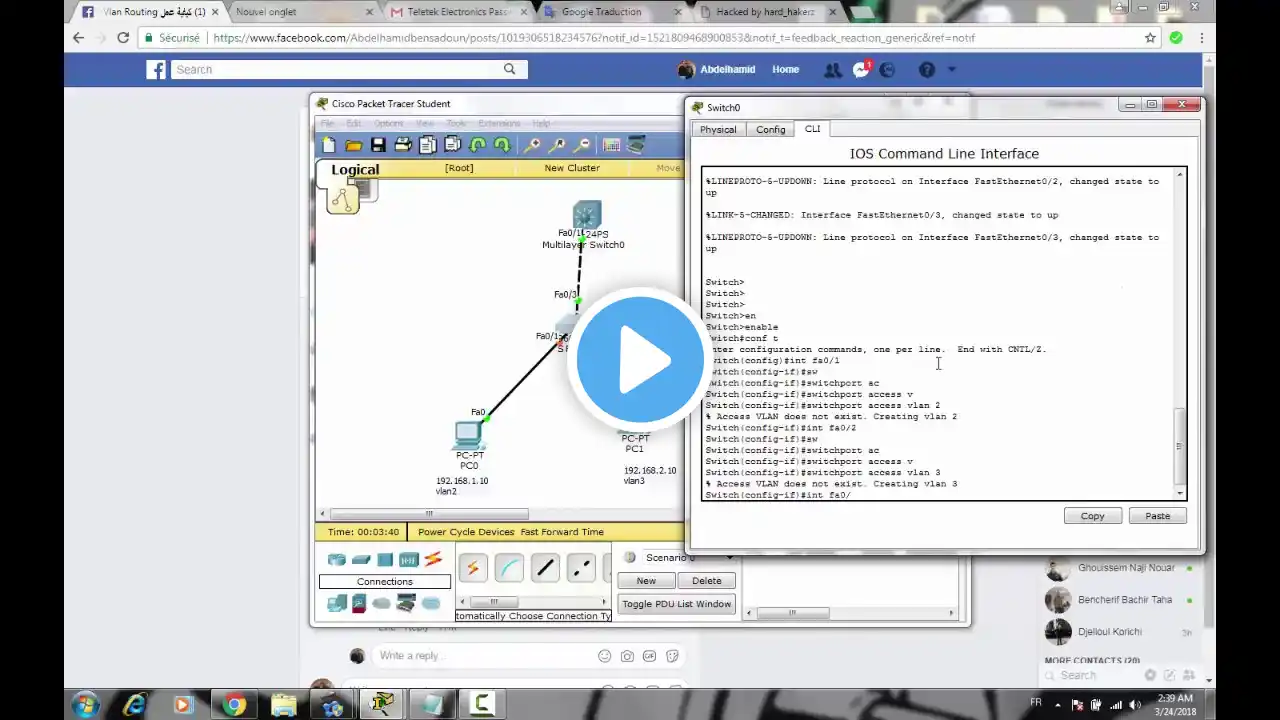Image resolution: width=1280 pixels, height=720 pixels.
Task: Select the Connections lightning category
Action: (x=433, y=560)
